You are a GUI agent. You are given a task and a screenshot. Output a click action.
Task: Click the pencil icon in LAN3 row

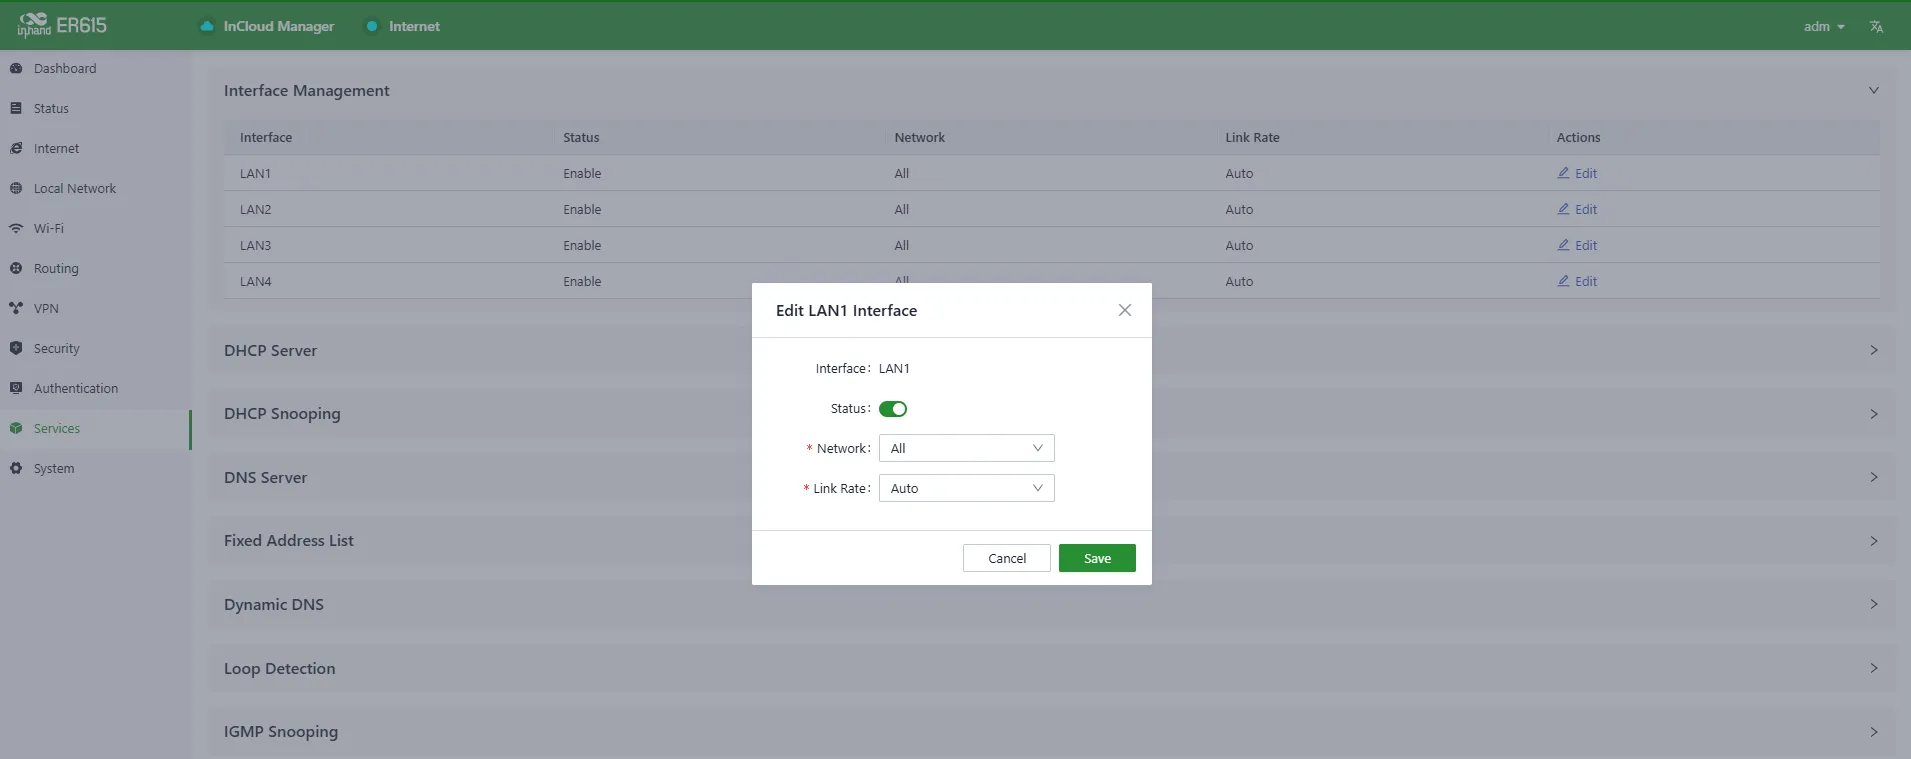pyautogui.click(x=1563, y=245)
